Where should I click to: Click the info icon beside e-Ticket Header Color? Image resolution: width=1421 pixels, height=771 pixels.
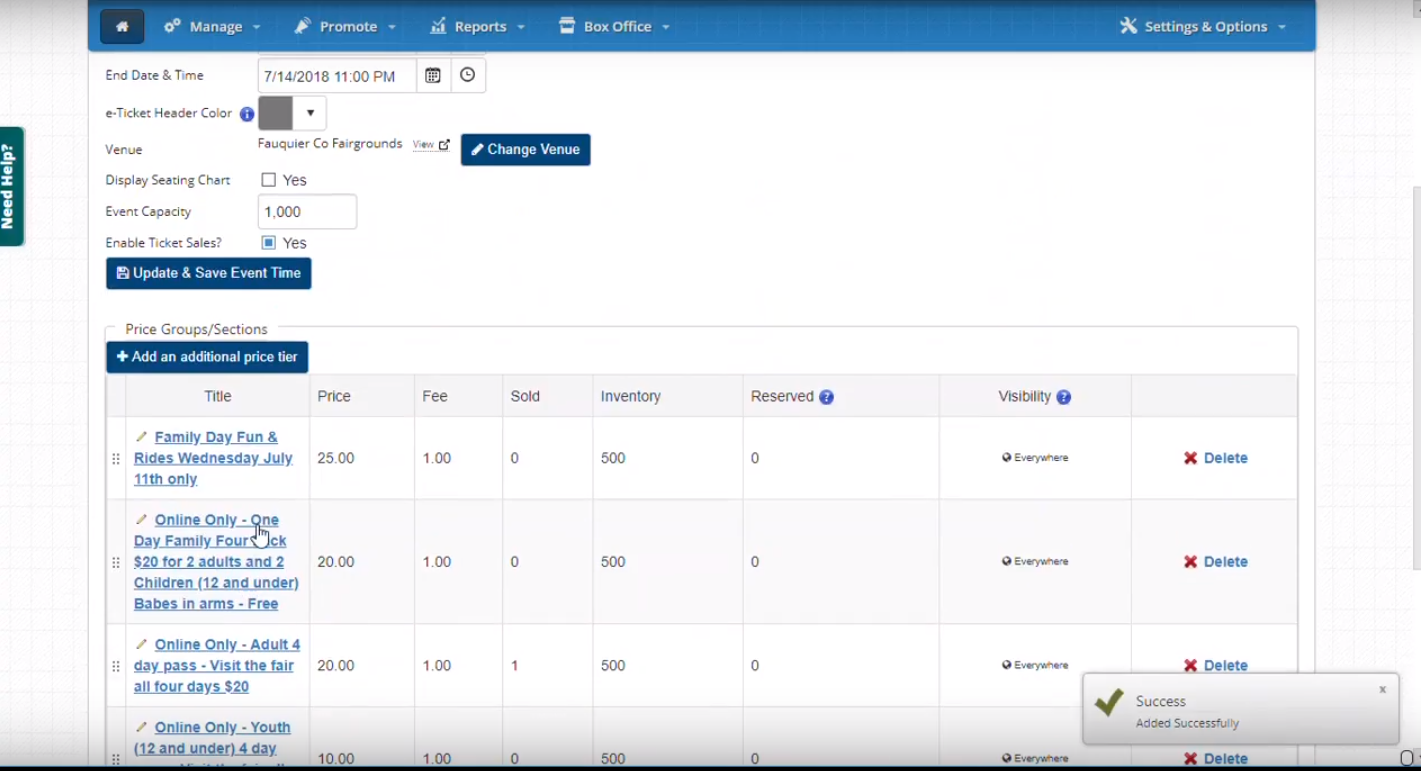click(247, 114)
